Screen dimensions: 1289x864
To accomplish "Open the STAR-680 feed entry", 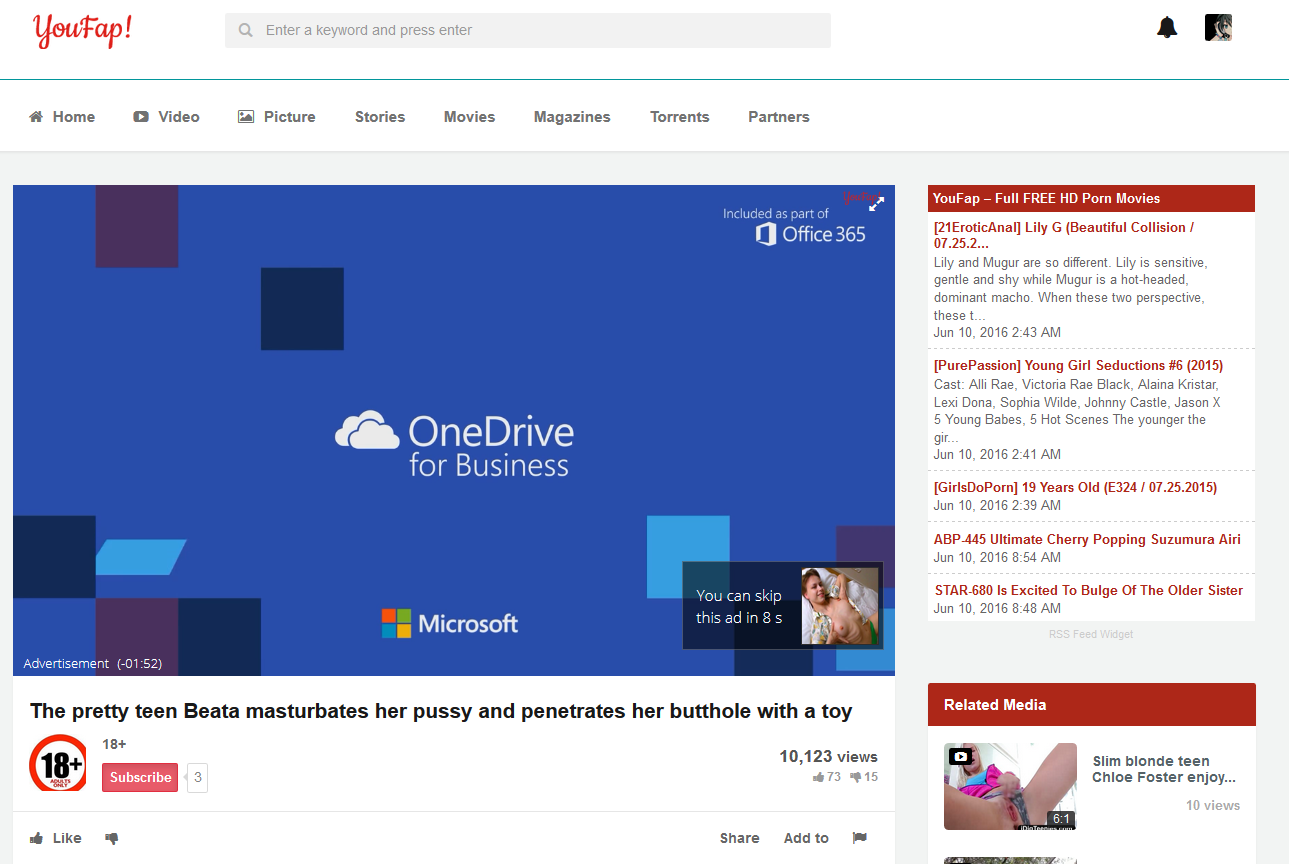I will 1089,590.
